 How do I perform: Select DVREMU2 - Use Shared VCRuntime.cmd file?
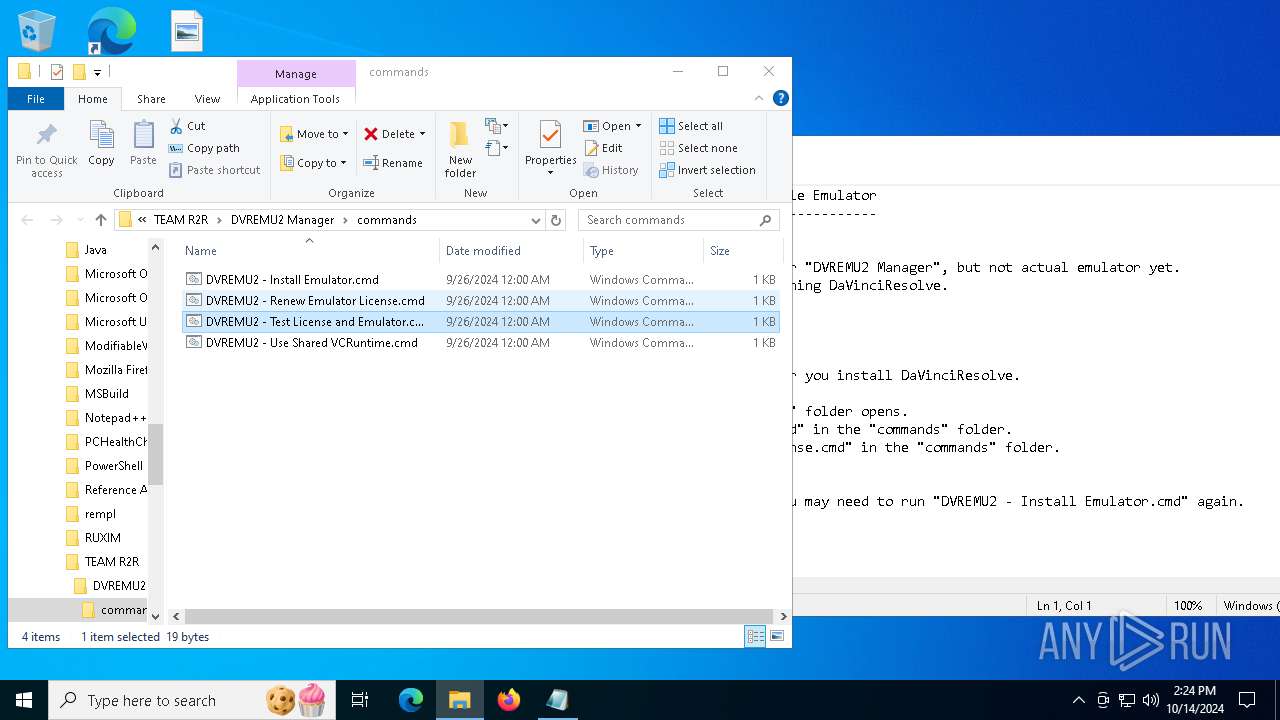pyautogui.click(x=480, y=343)
